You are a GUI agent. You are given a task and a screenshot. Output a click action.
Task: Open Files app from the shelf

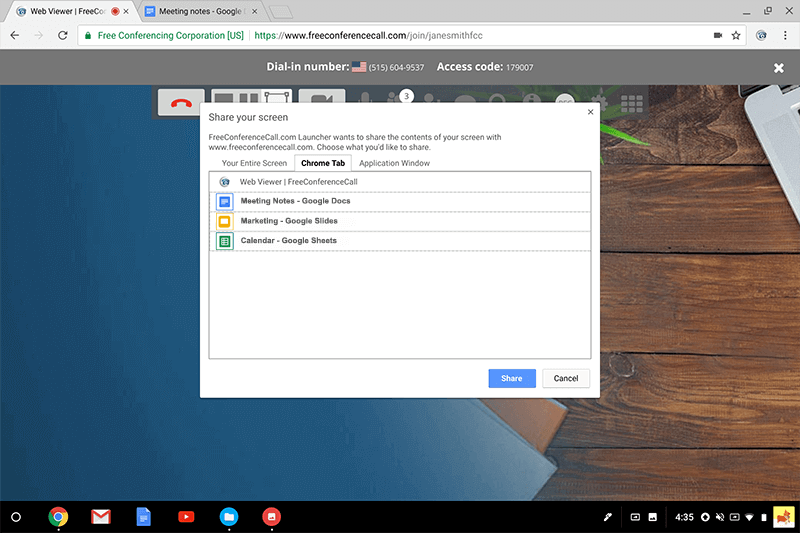point(229,517)
